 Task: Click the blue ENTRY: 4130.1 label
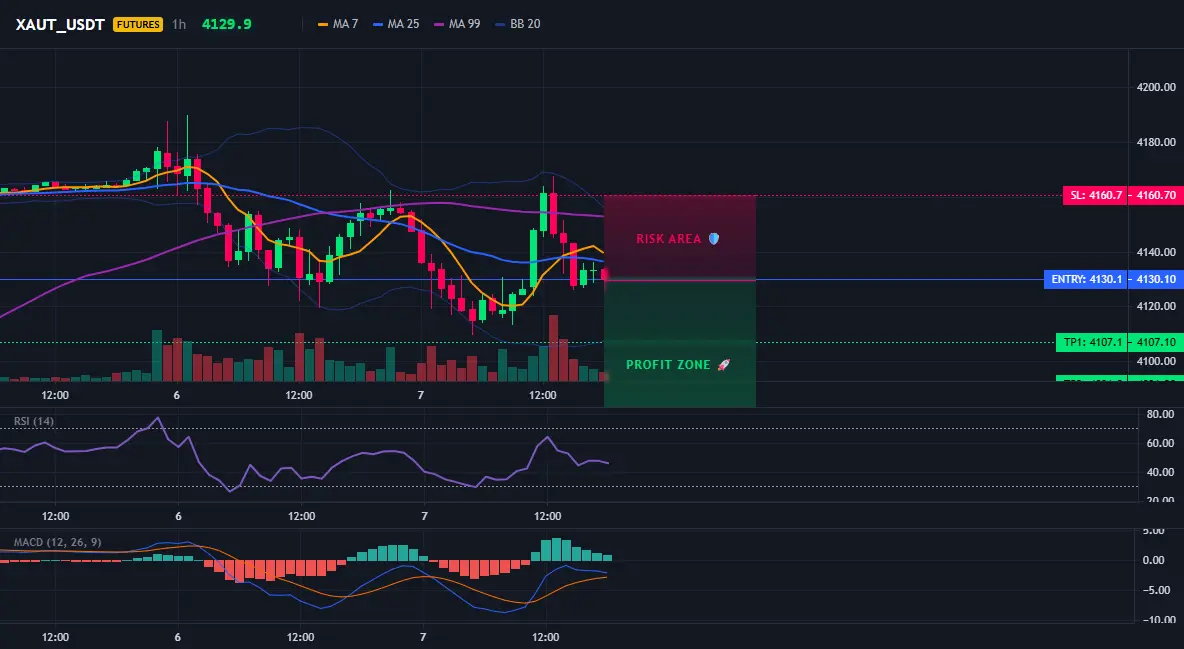tap(1086, 280)
